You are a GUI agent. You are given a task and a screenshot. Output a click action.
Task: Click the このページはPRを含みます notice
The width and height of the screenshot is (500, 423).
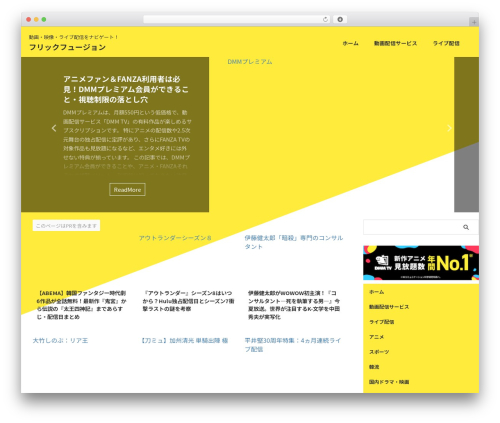66,226
